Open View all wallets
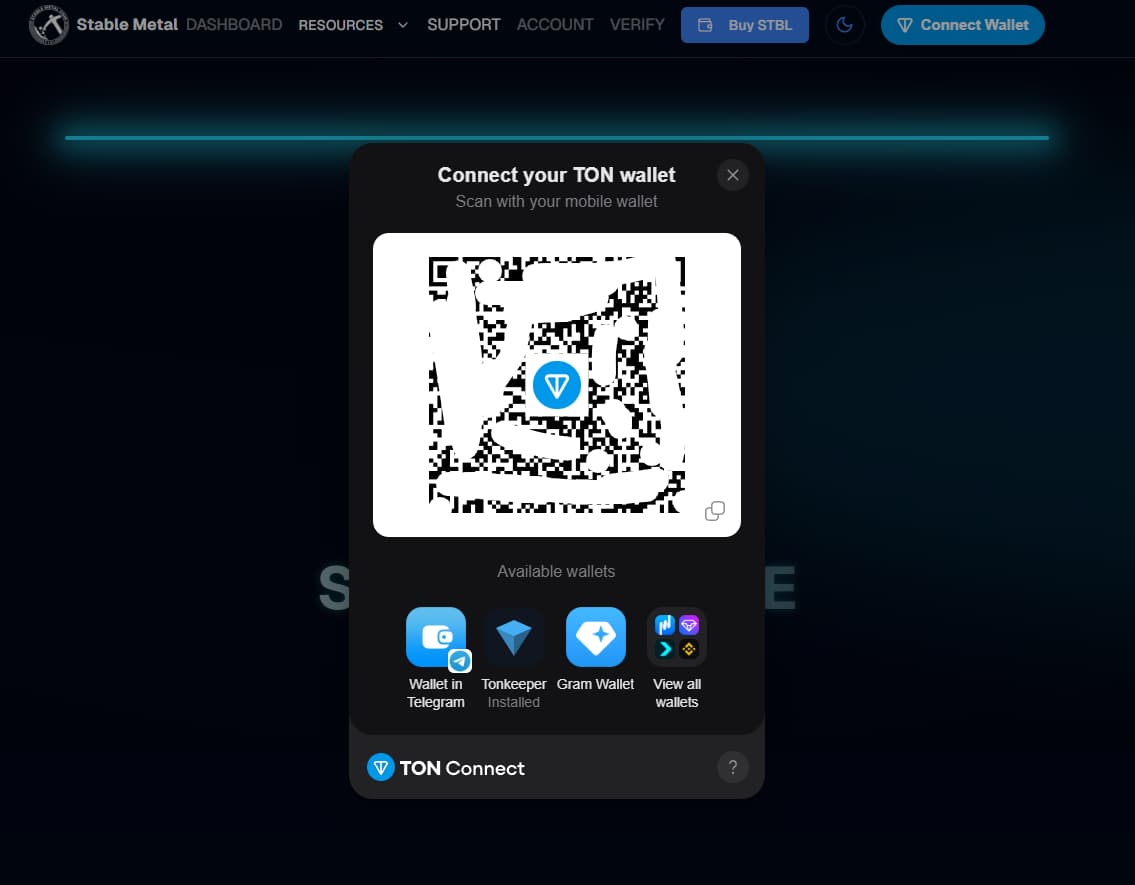 click(x=677, y=659)
